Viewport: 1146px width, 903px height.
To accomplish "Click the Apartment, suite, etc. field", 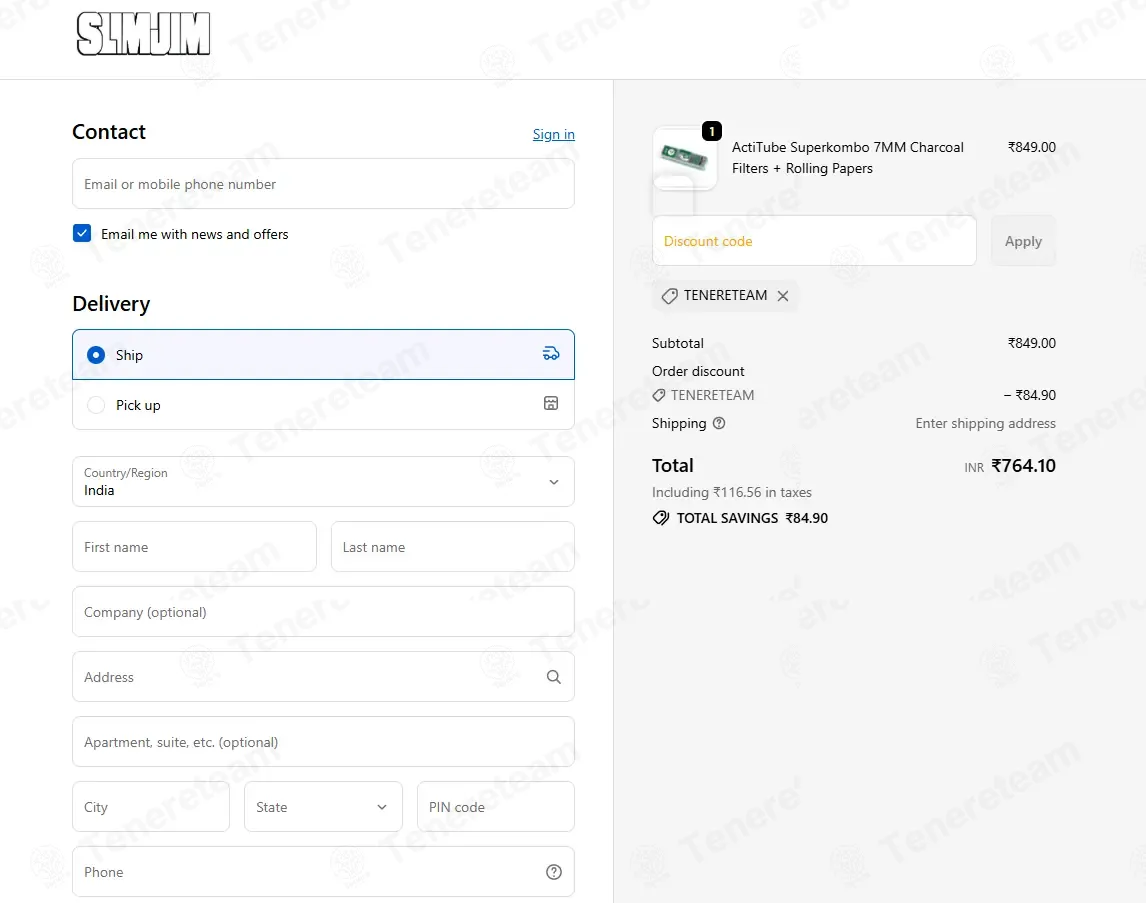I will point(323,742).
